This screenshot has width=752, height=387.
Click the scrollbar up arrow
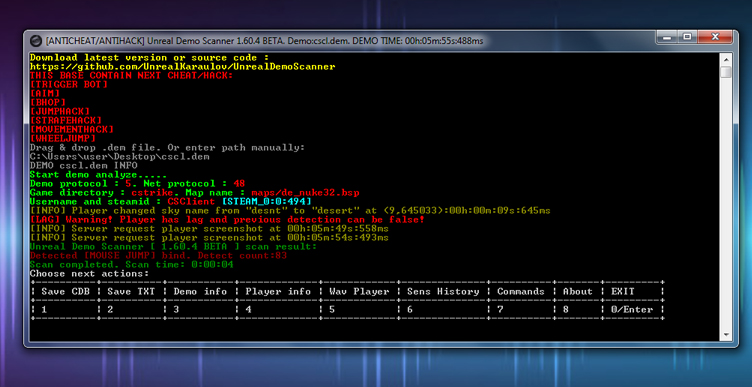(x=726, y=59)
